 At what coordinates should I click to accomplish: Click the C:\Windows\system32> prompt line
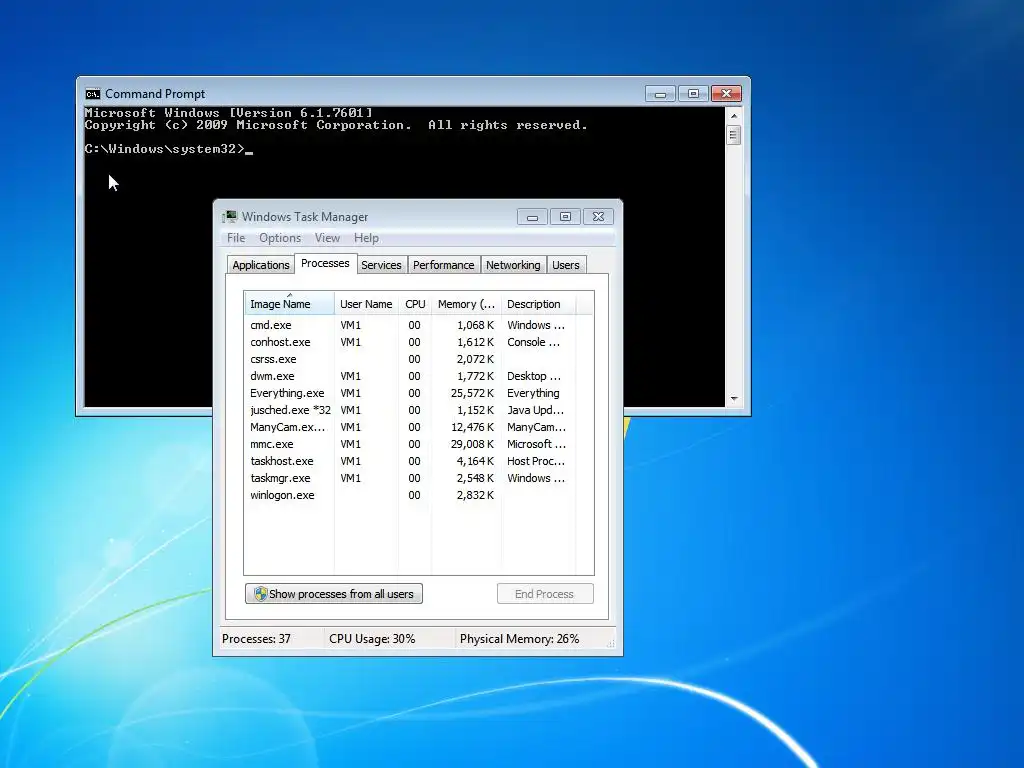168,149
